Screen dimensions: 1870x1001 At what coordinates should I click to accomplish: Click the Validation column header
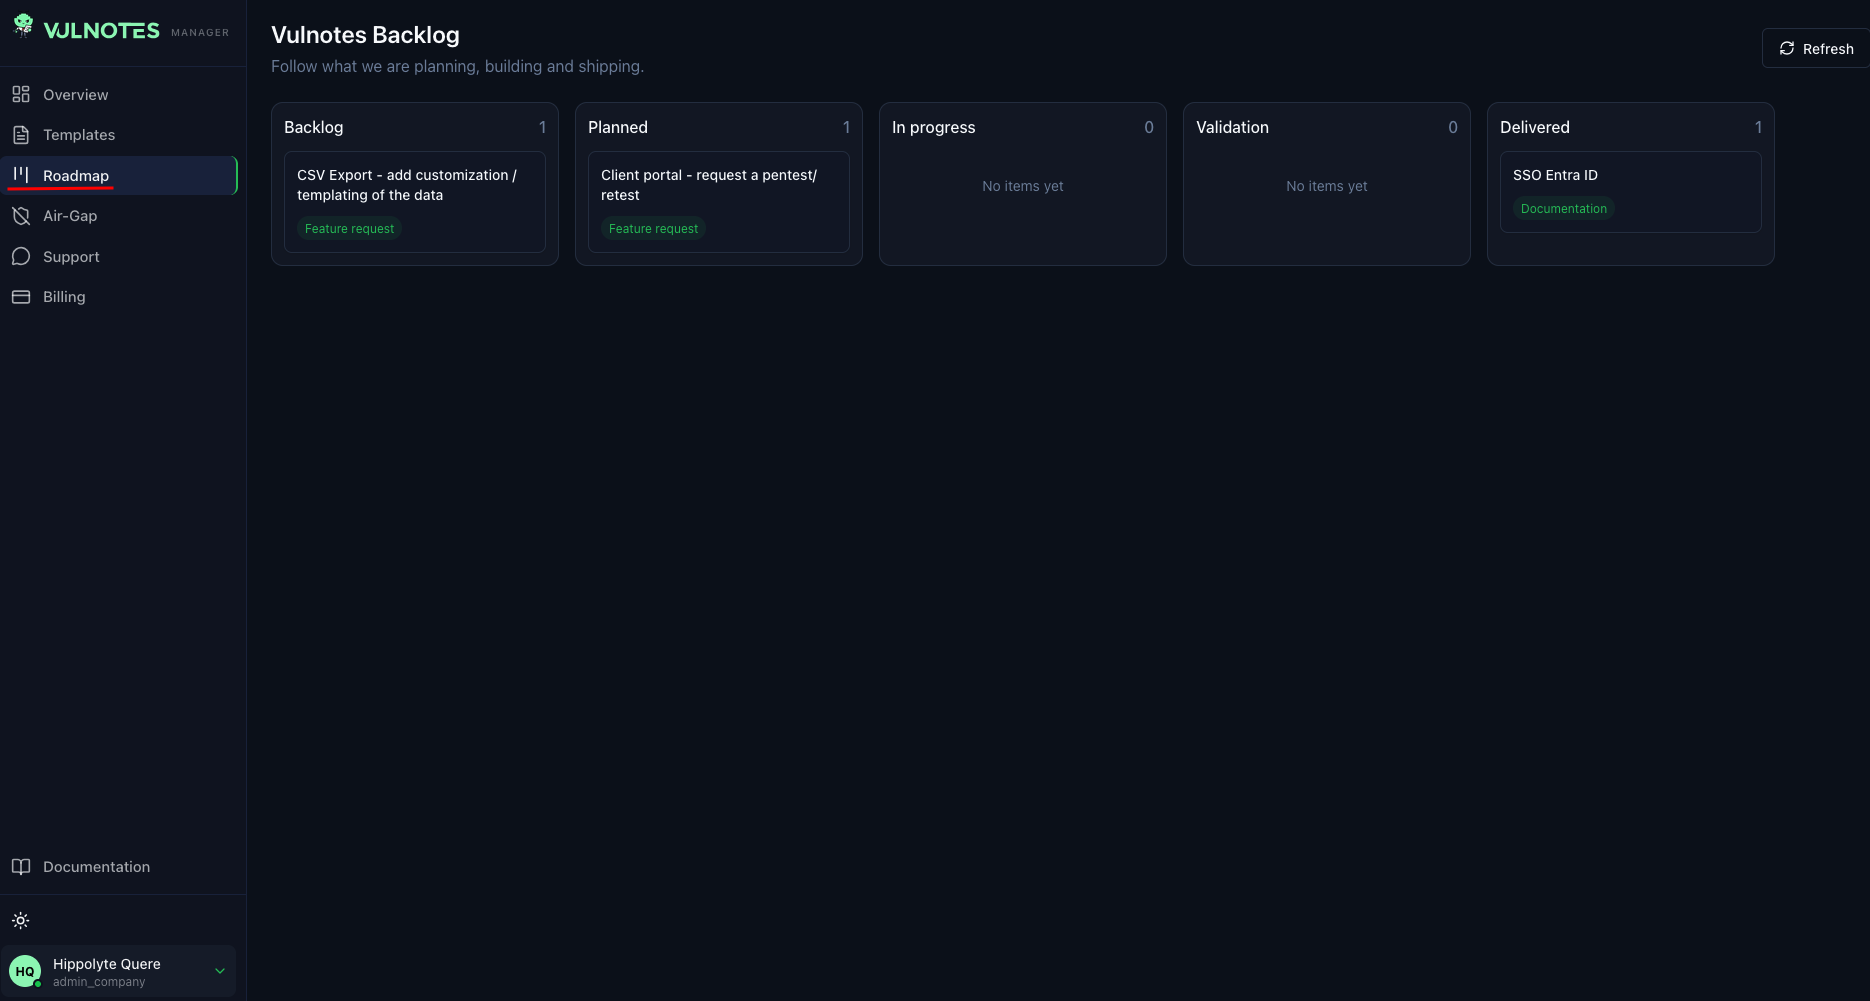click(x=1232, y=127)
